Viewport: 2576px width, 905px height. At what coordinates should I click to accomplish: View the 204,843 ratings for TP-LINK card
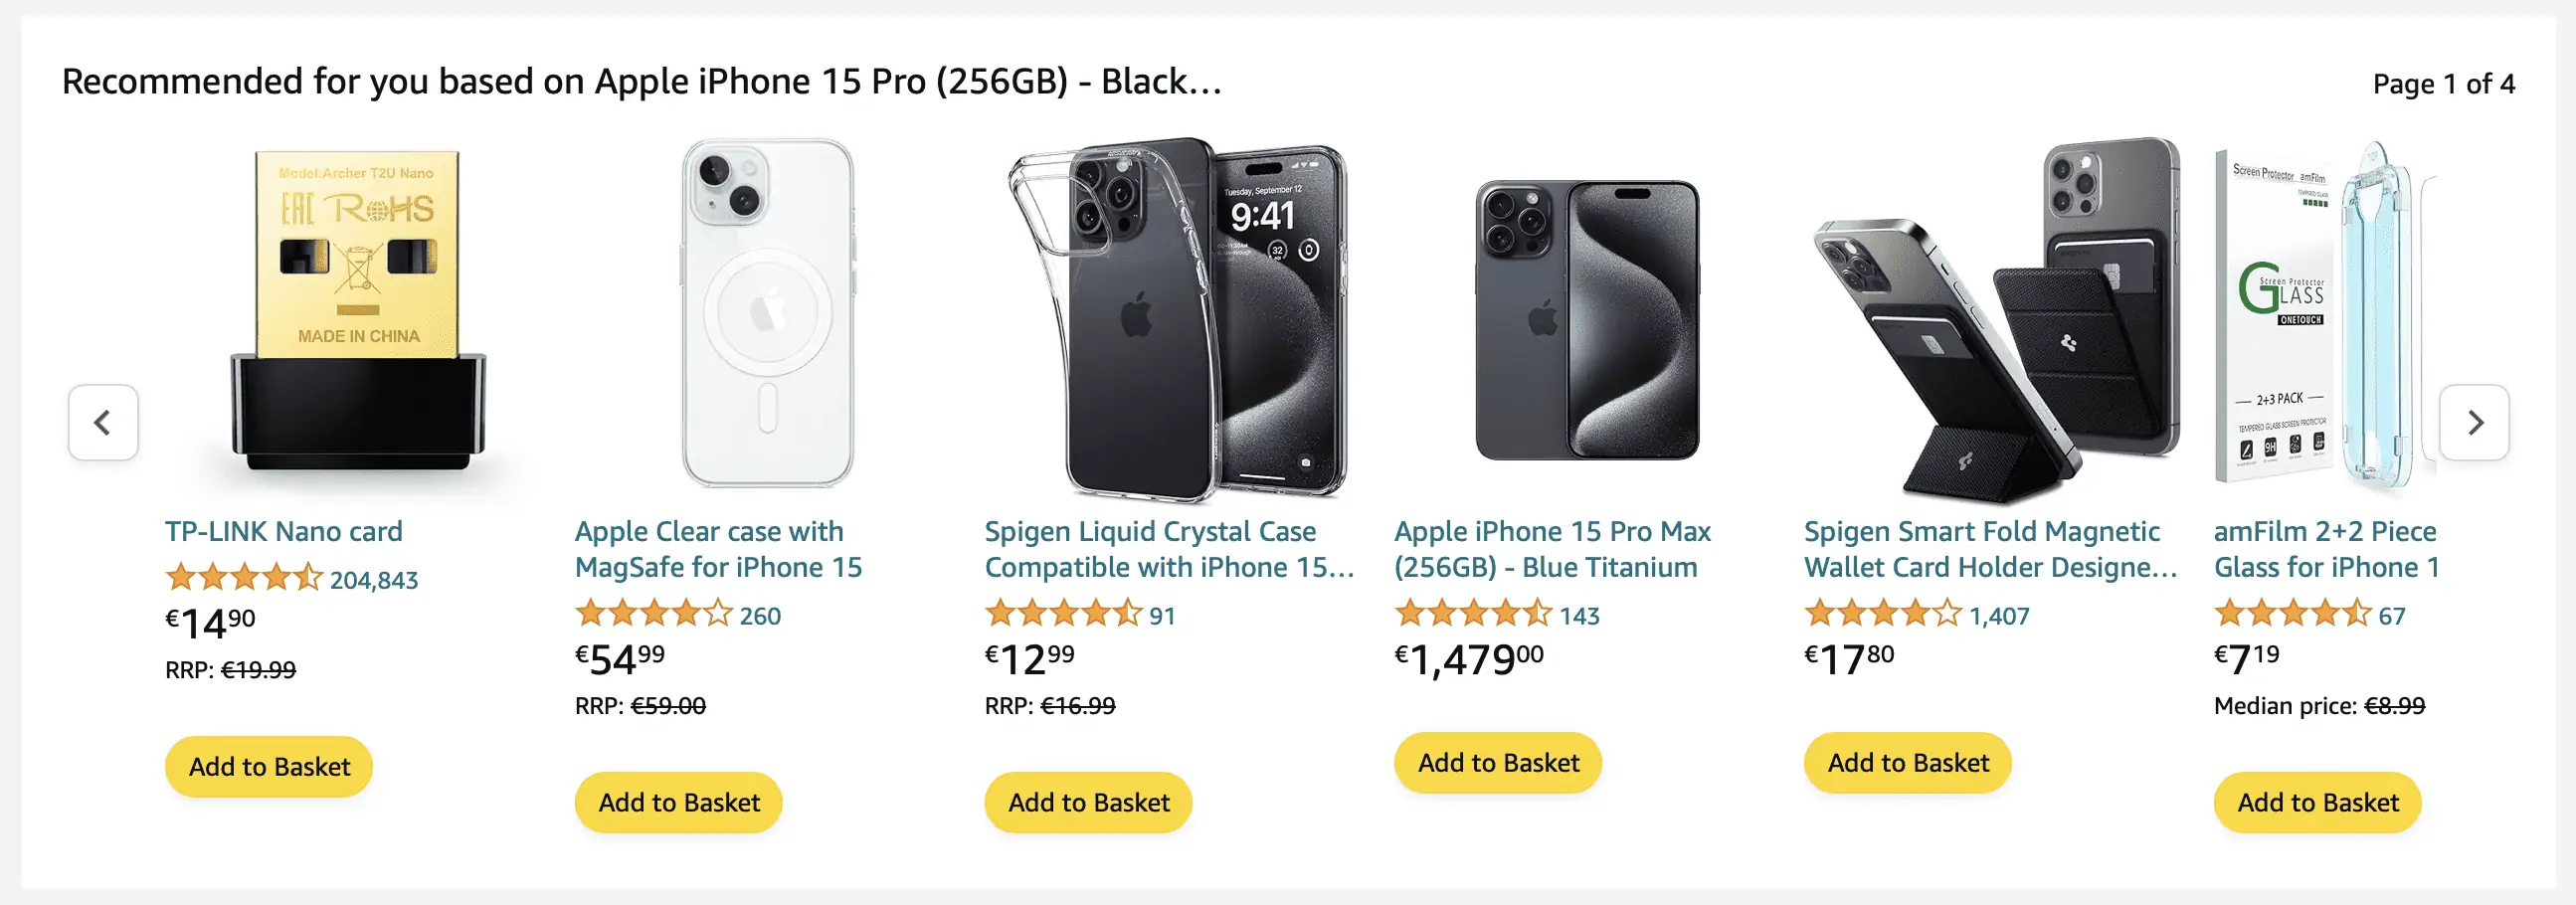pyautogui.click(x=374, y=581)
